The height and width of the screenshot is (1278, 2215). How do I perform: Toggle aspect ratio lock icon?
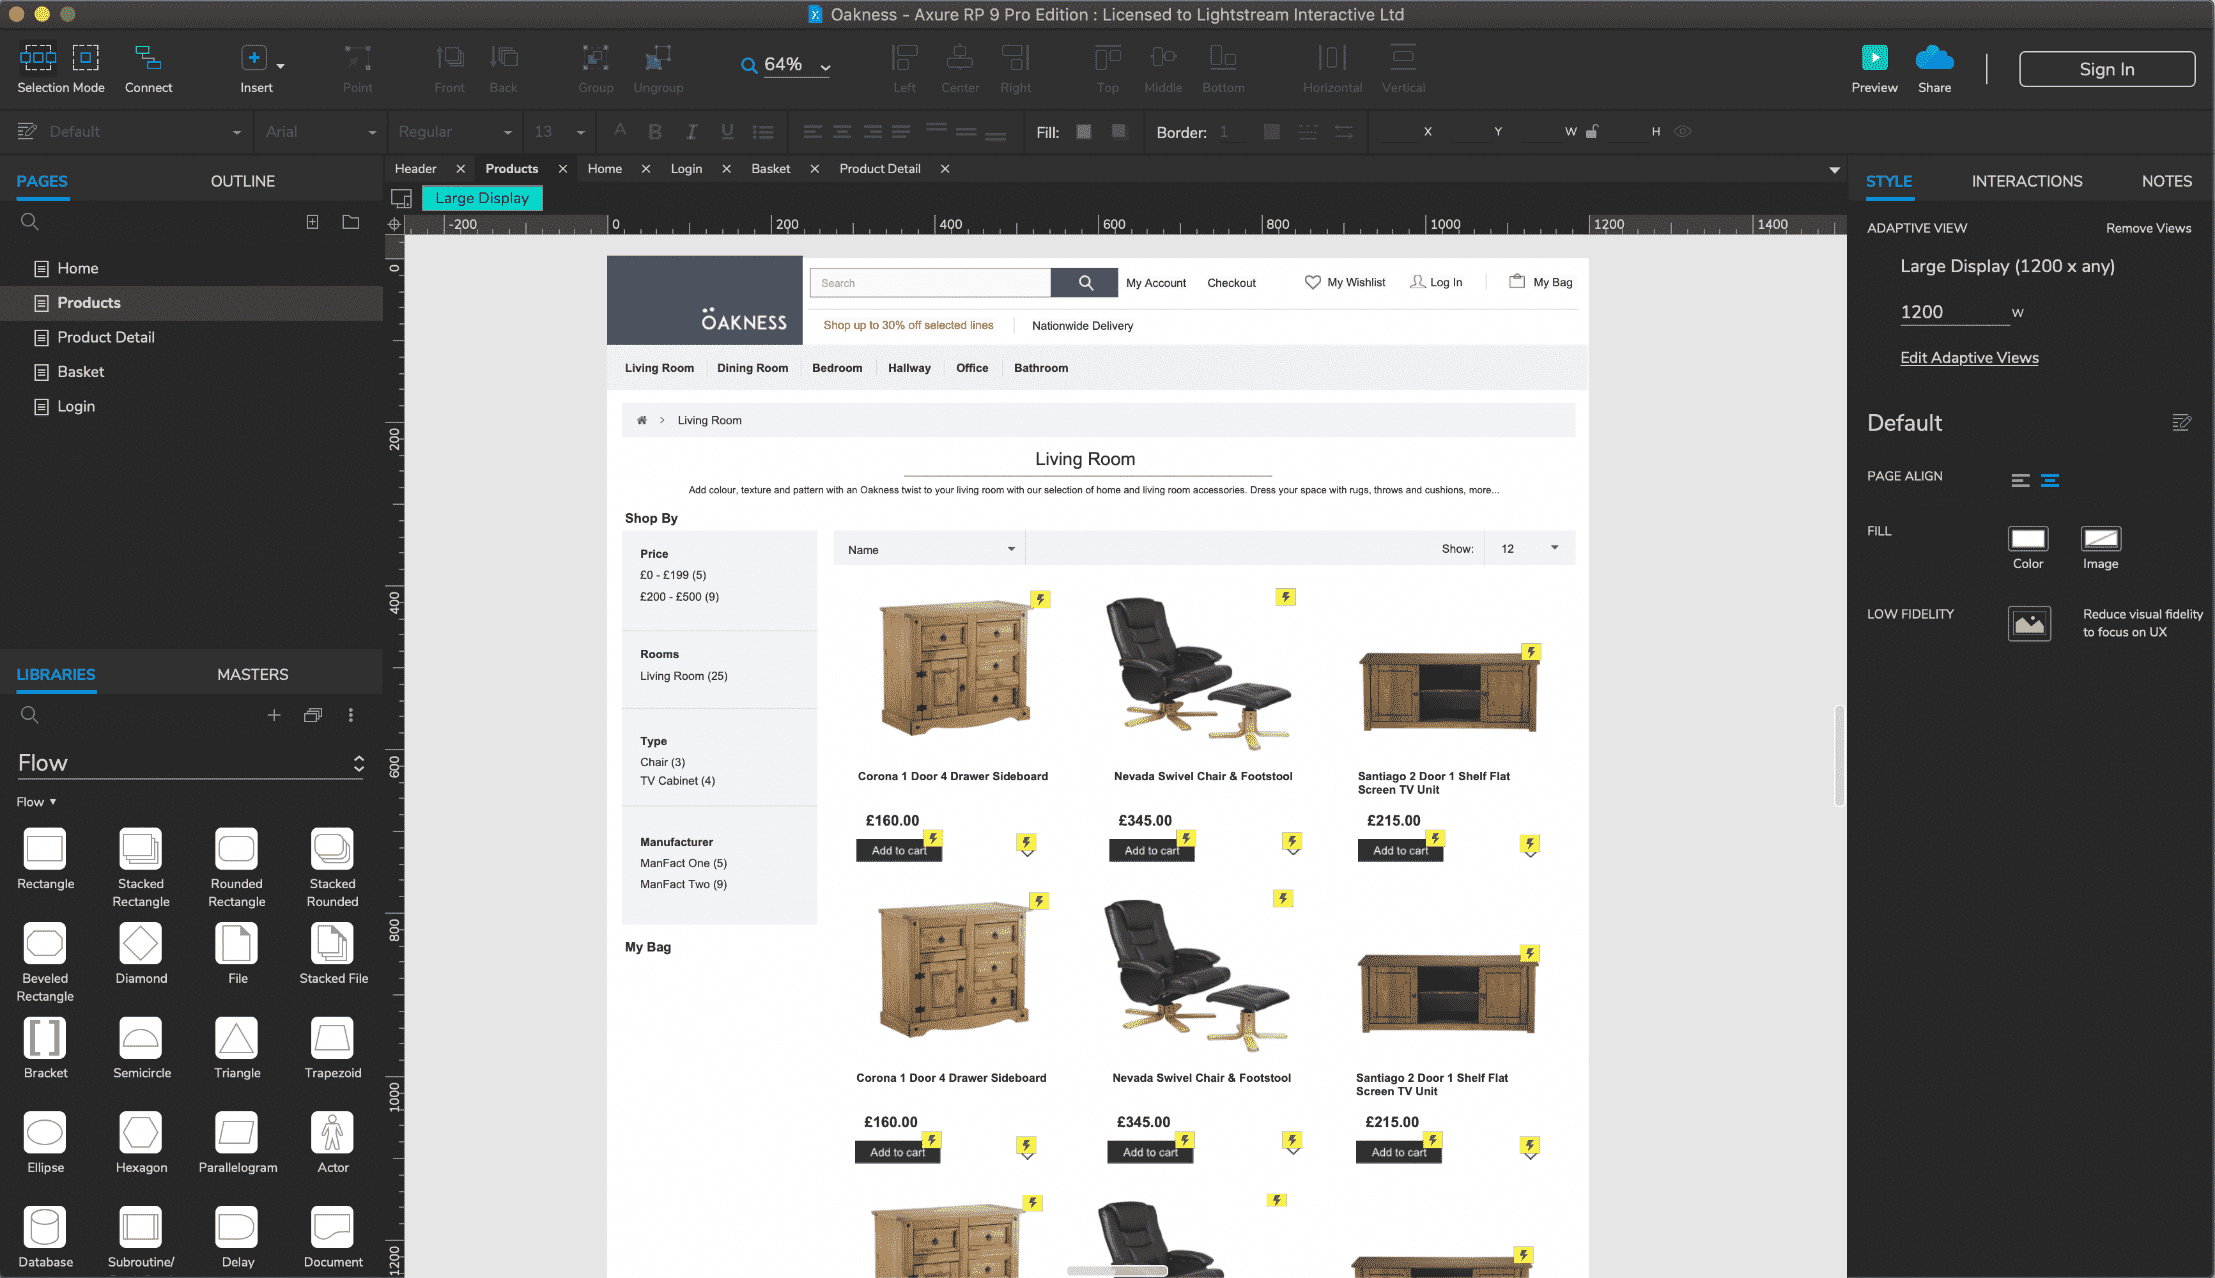1592,131
